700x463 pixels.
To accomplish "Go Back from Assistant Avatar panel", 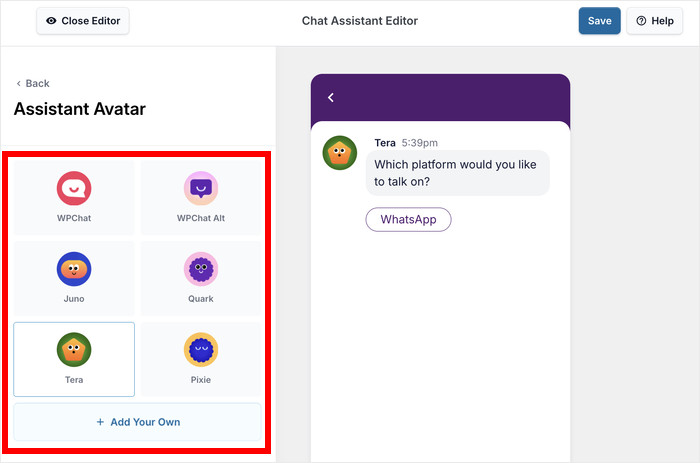I will pyautogui.click(x=32, y=84).
